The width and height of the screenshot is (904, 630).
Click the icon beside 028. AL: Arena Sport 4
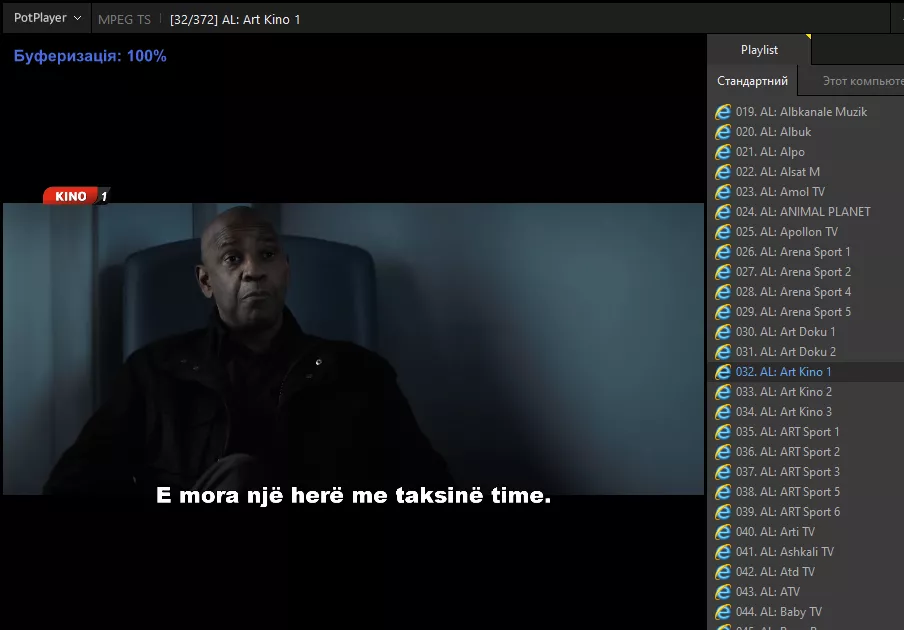723,292
